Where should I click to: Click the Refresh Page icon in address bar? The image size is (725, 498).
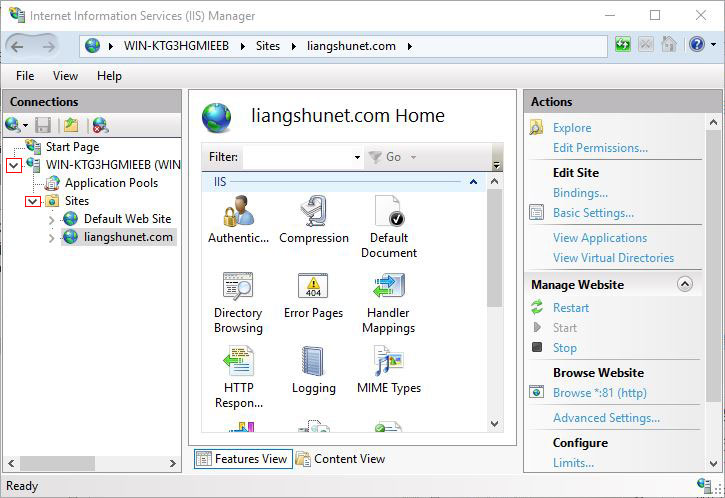(x=623, y=45)
